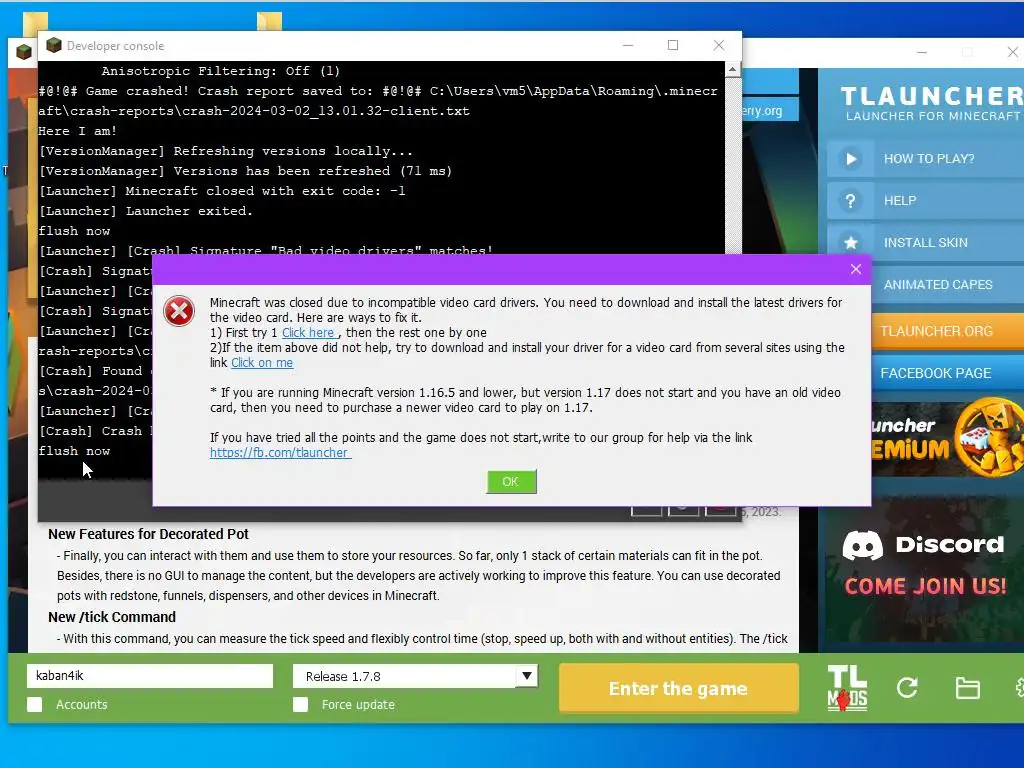The width and height of the screenshot is (1024, 768).
Task: Close the Developer console window
Action: (x=718, y=45)
